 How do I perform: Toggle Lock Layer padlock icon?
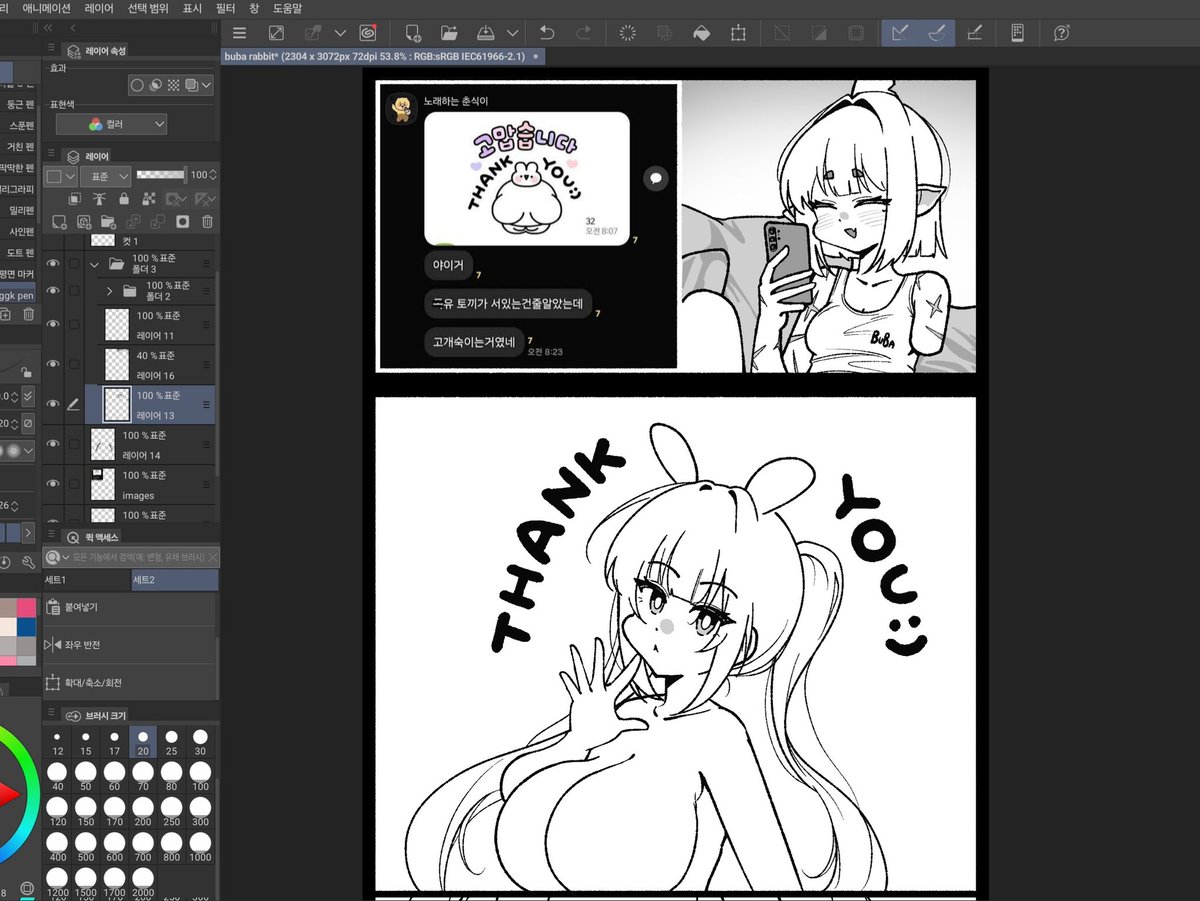123,198
